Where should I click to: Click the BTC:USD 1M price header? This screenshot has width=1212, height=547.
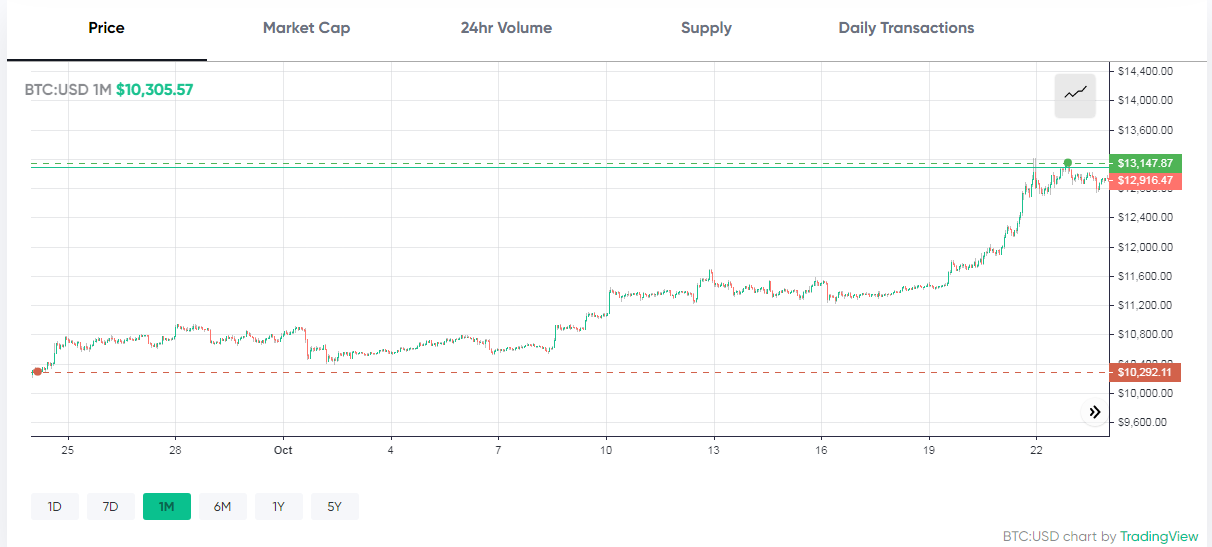tap(109, 90)
